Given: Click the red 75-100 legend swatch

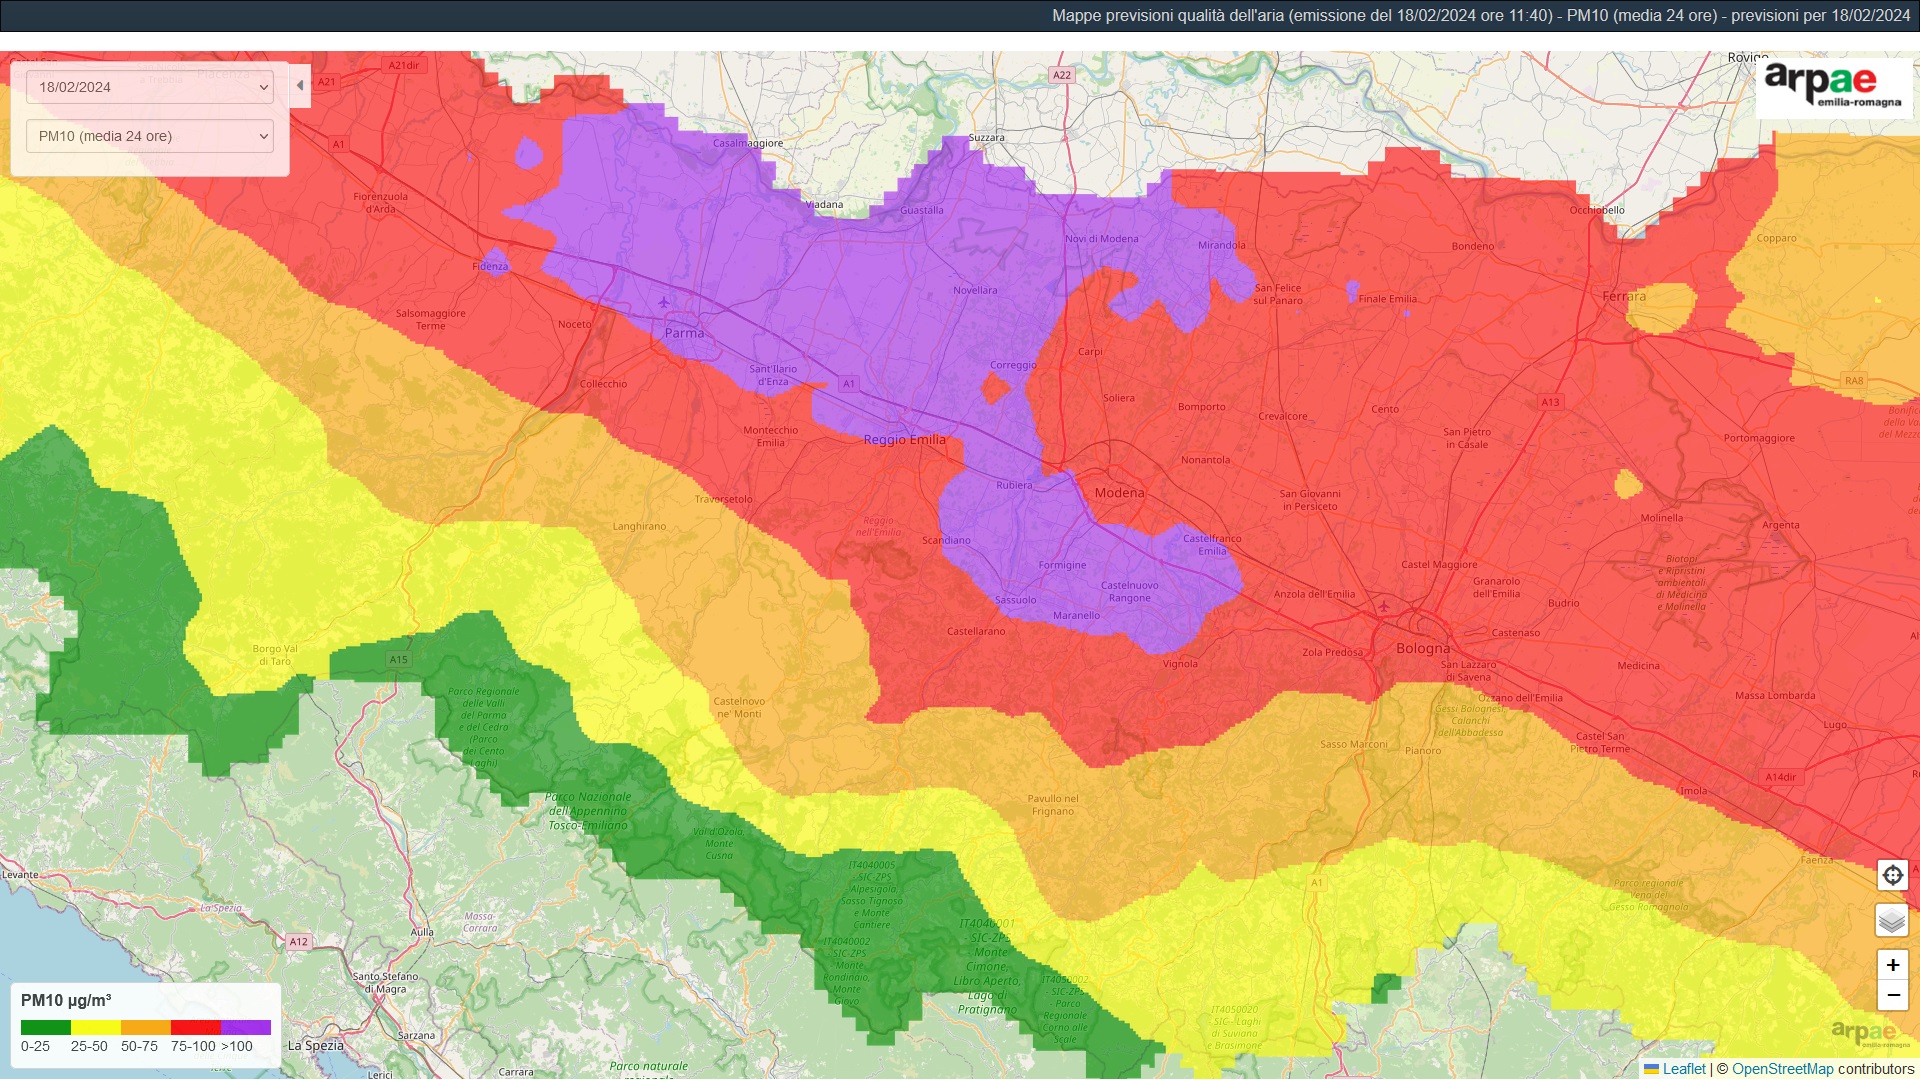Looking at the screenshot, I should point(196,1027).
